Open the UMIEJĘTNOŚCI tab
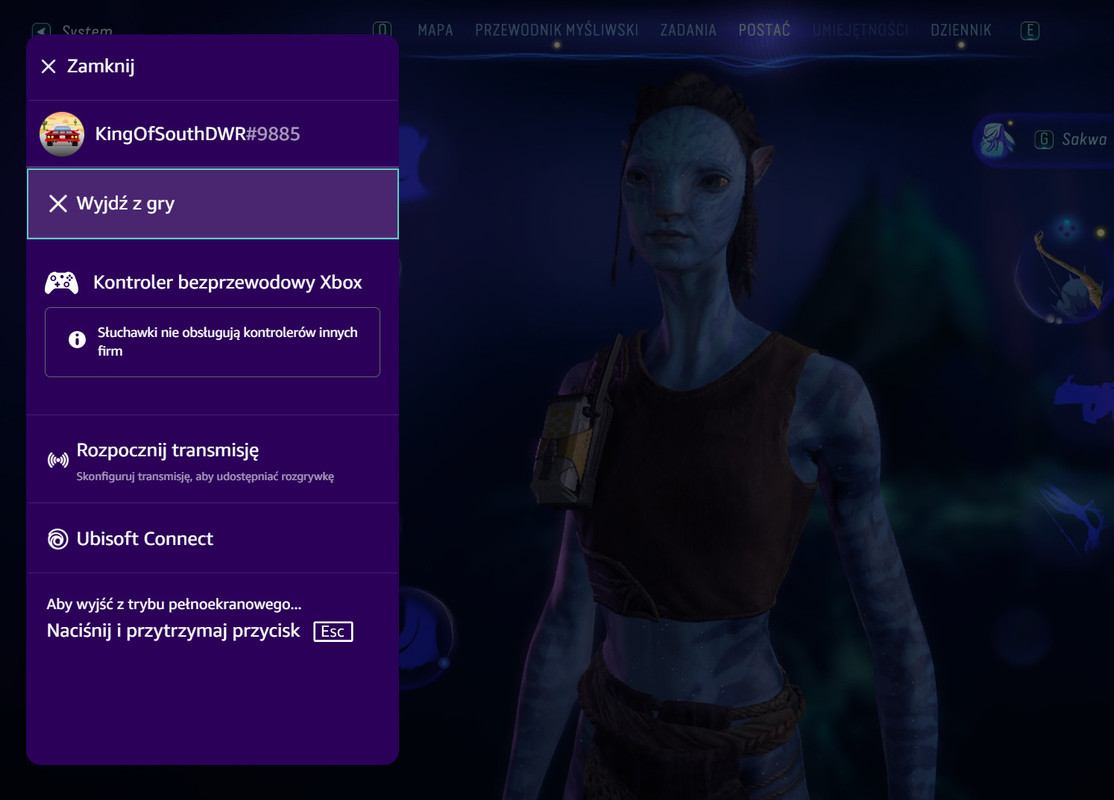This screenshot has width=1114, height=800. coord(860,30)
